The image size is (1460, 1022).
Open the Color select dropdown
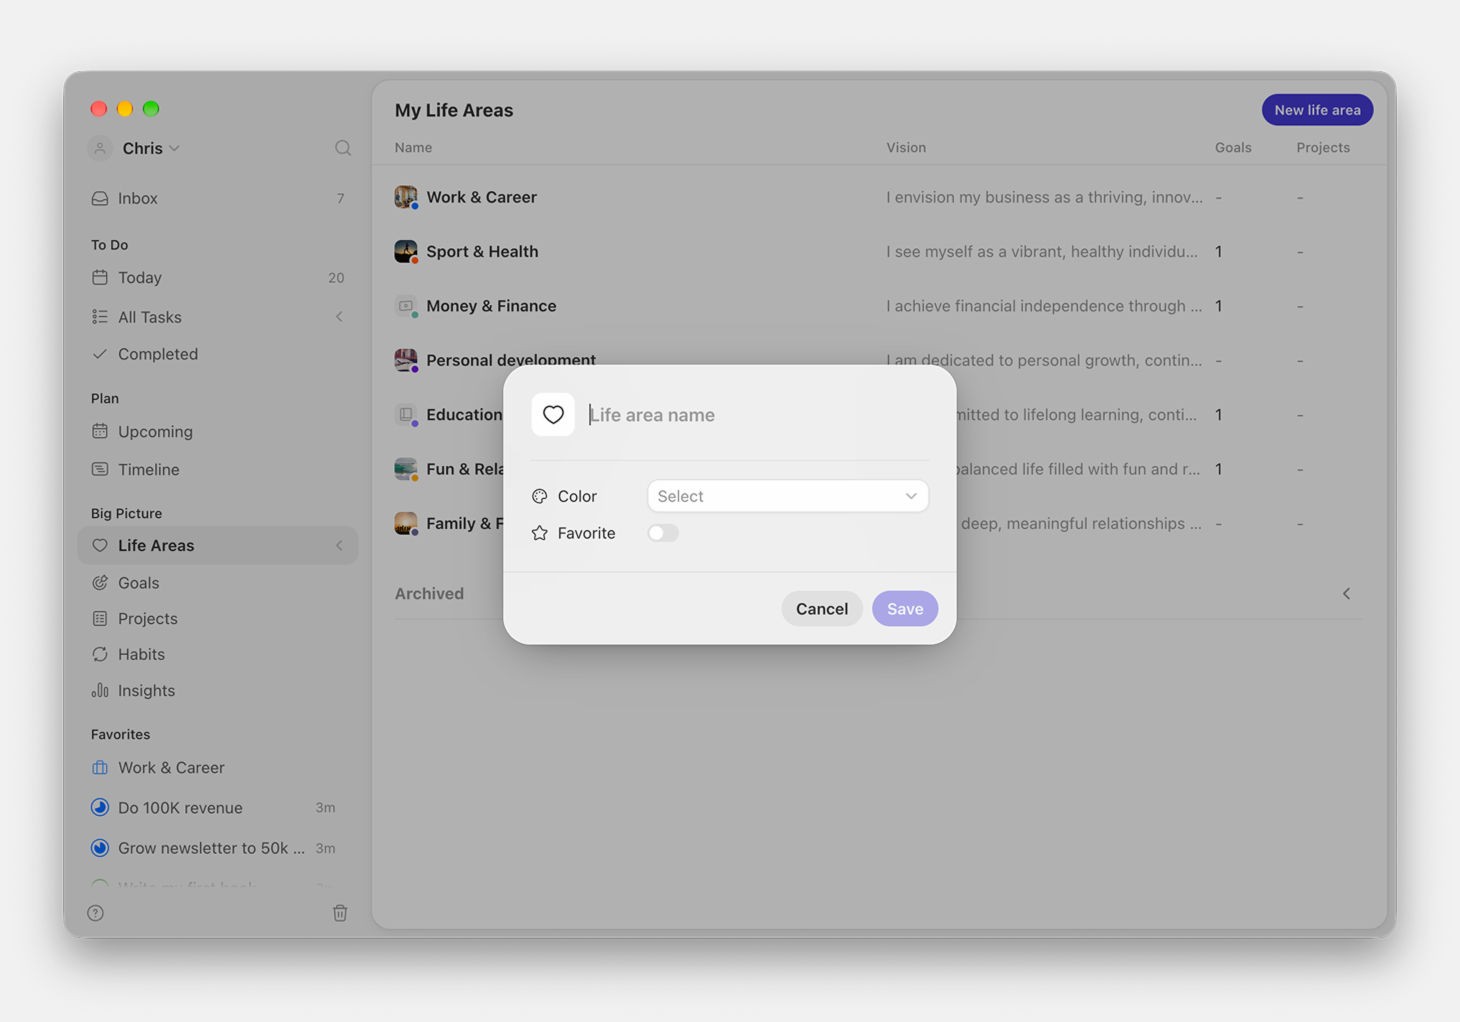788,496
